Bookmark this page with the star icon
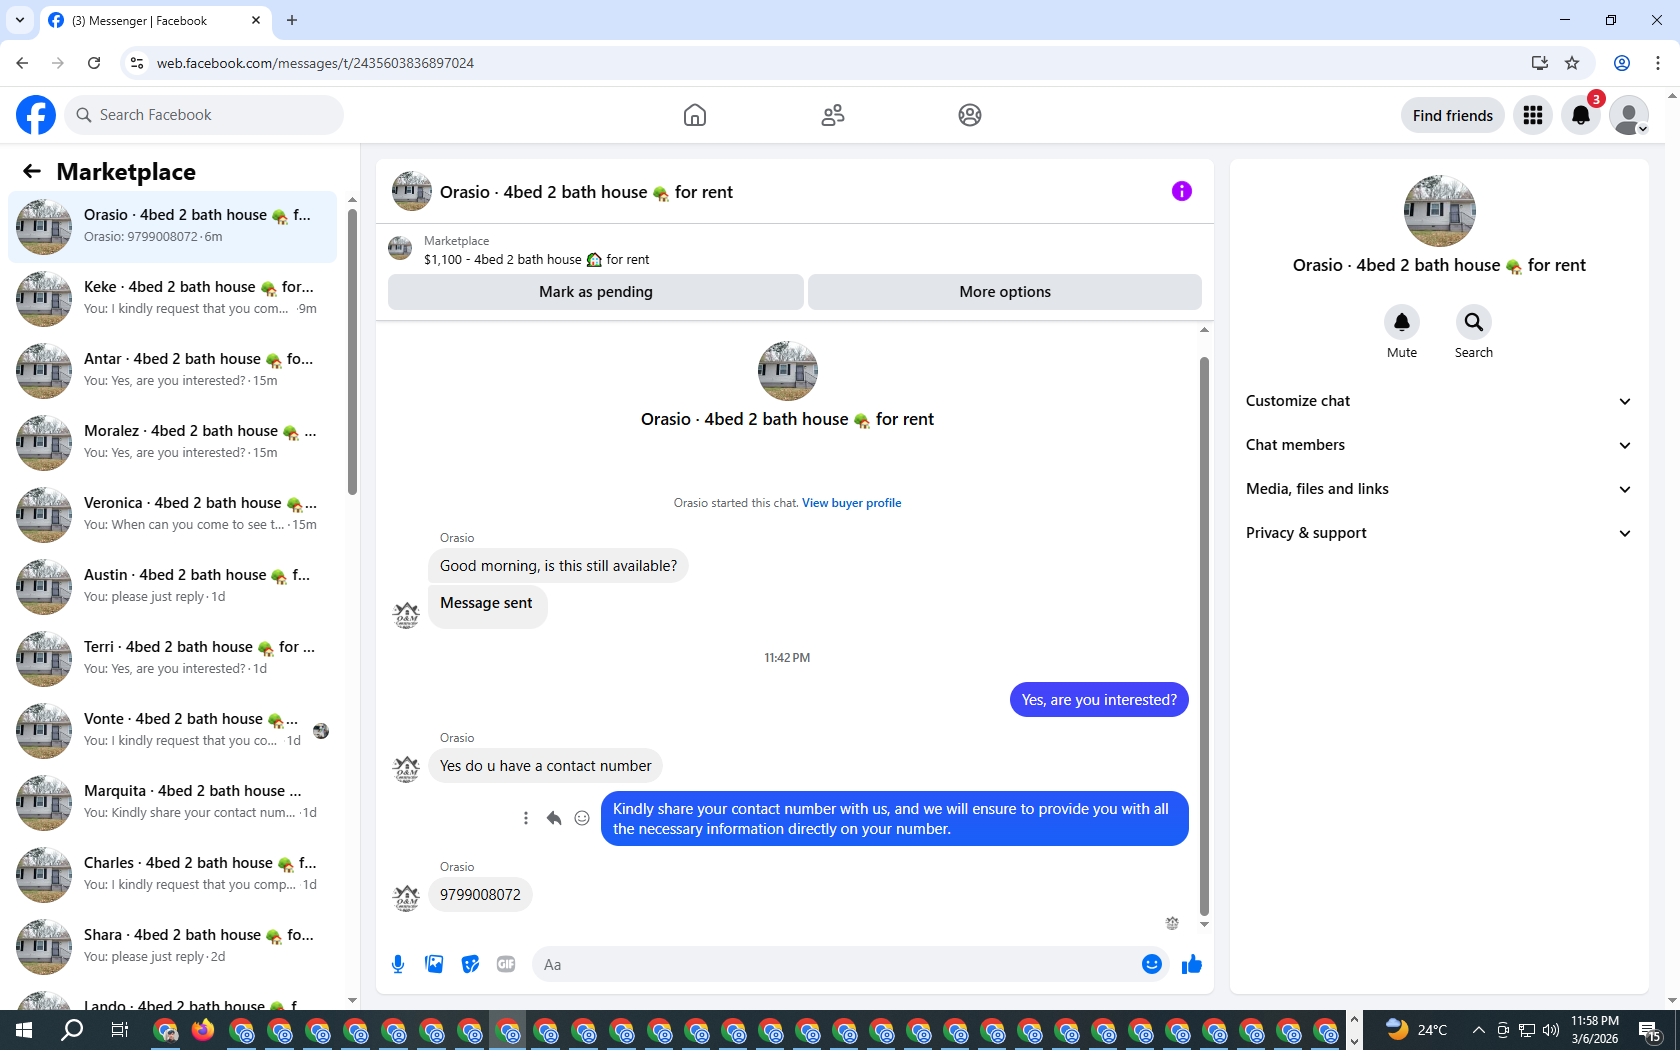Screen dimensions: 1680x1050 (x=1572, y=63)
